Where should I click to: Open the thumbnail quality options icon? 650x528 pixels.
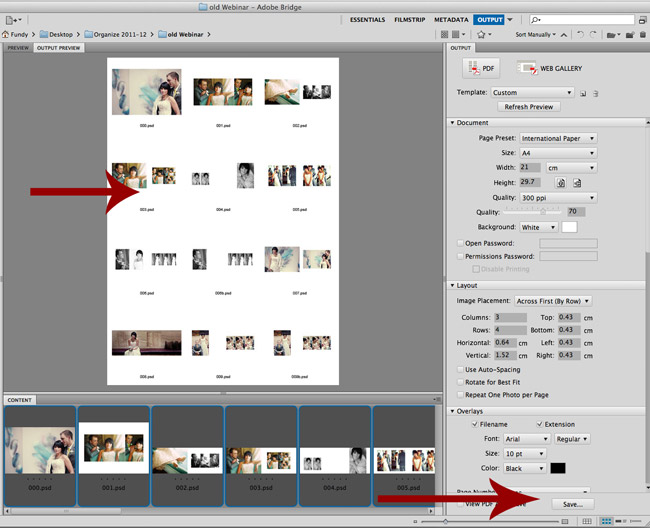(458, 34)
